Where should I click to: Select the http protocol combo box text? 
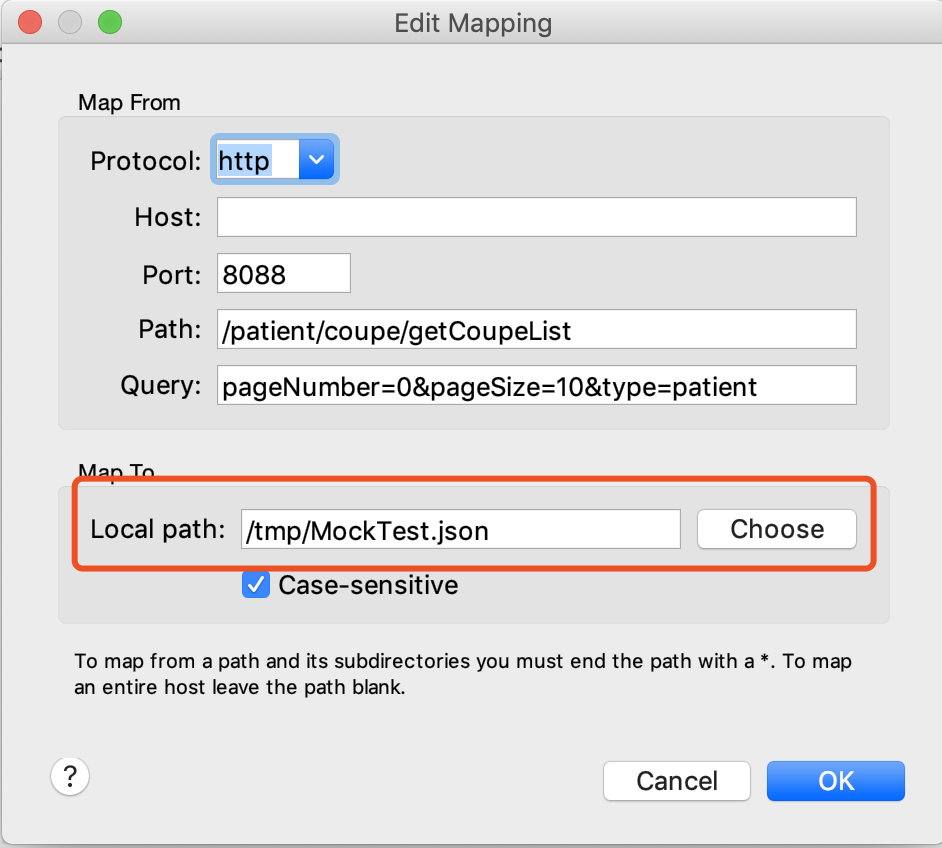256,160
